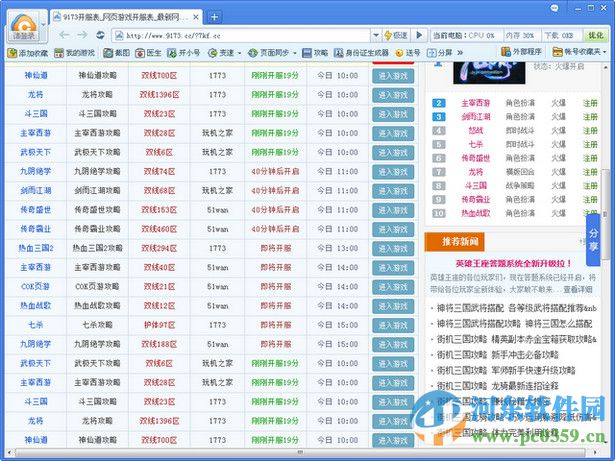Click 进入游戏 for 剑雨江湖 双线68区
The width and height of the screenshot is (615, 461).
click(x=393, y=191)
